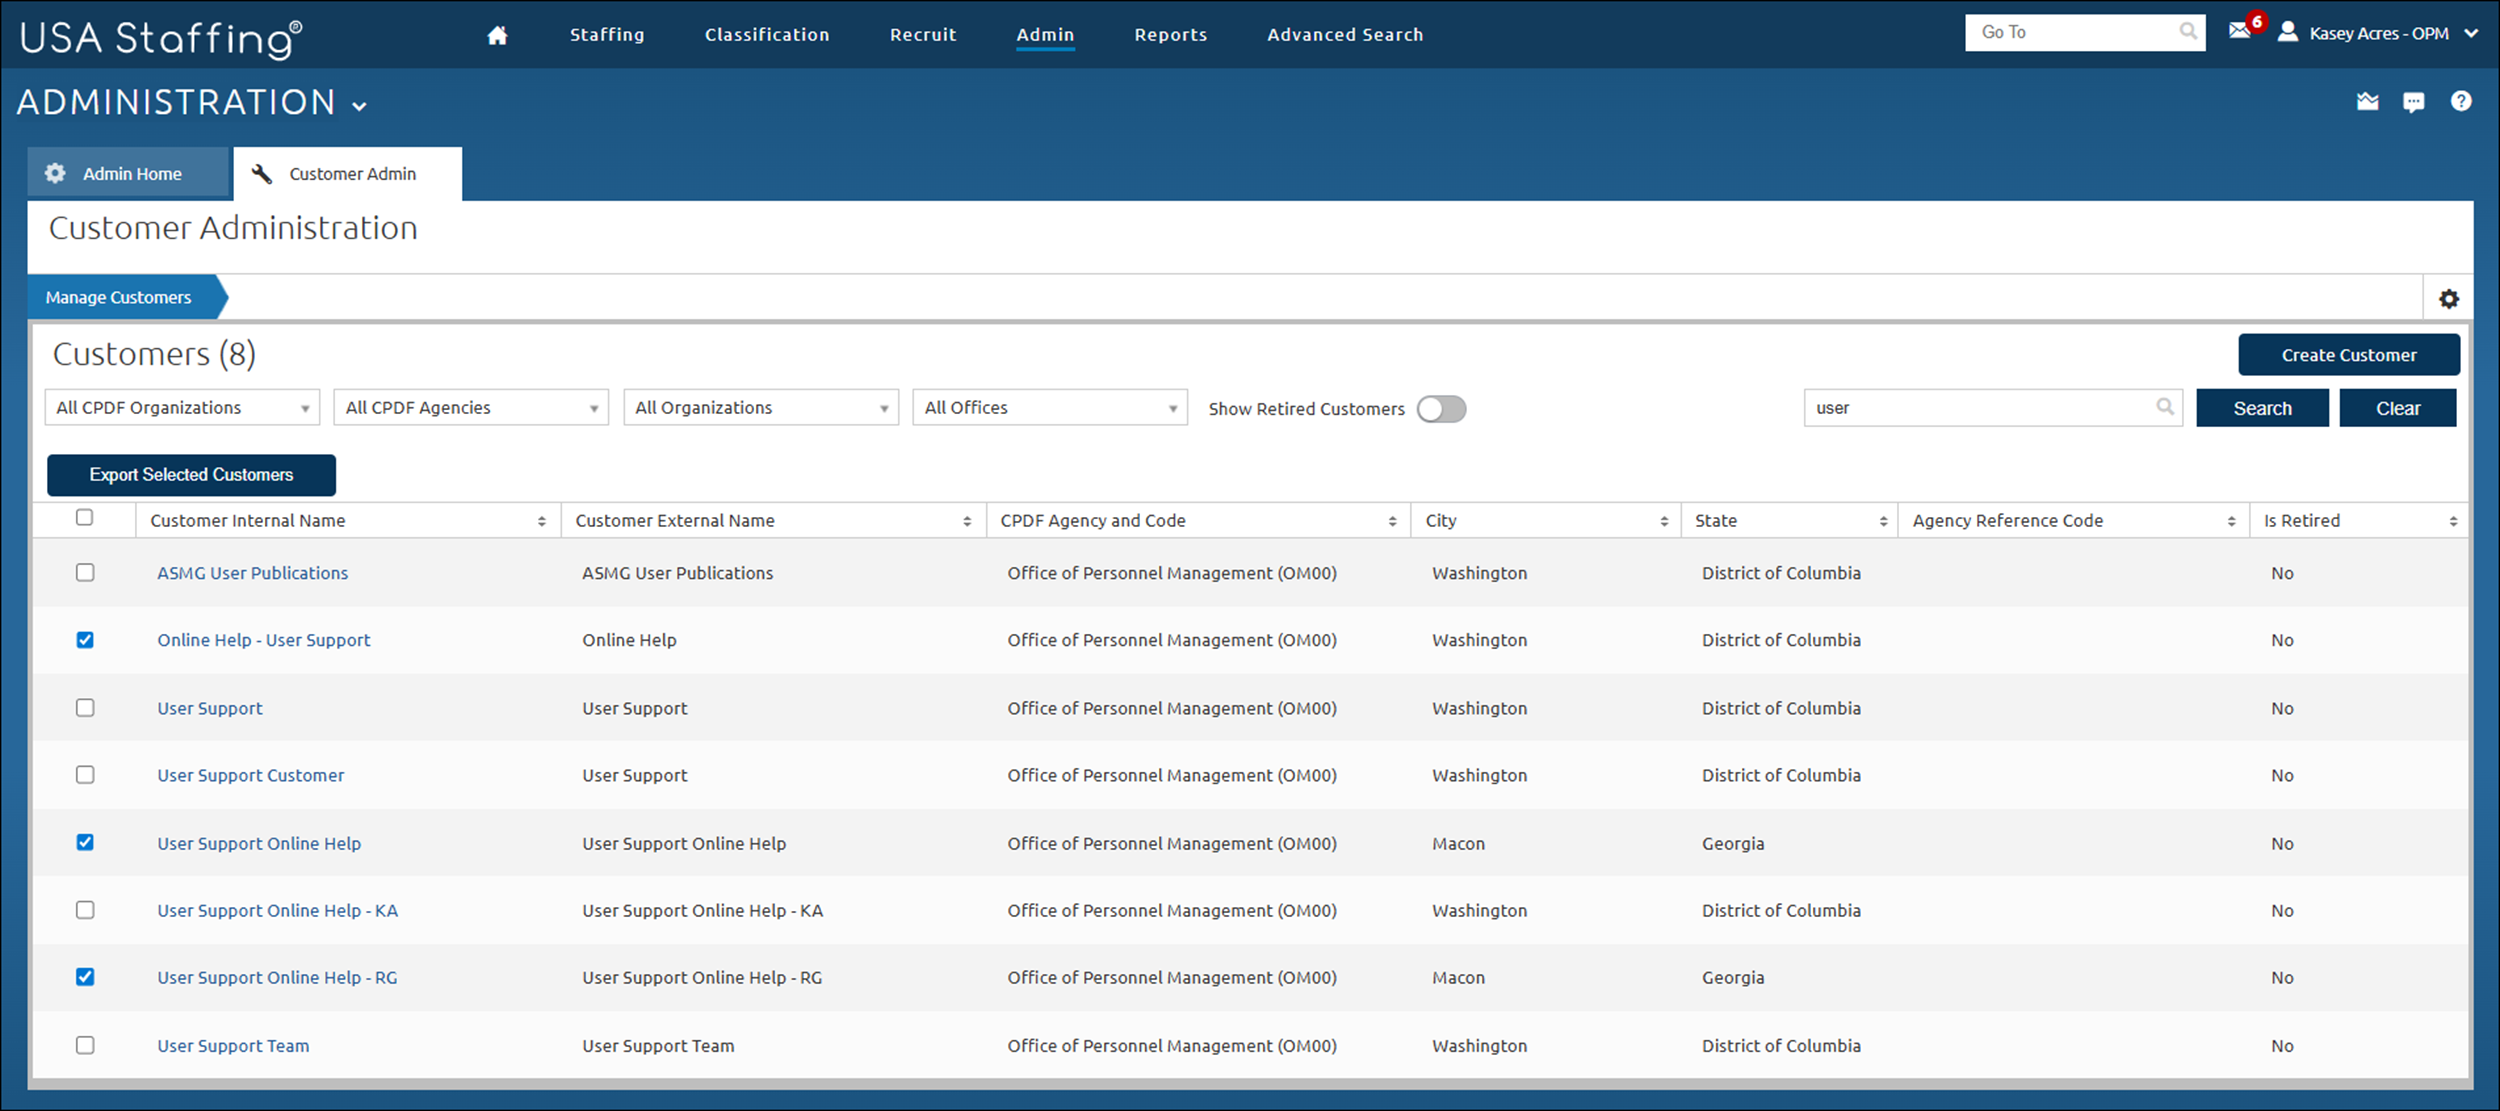Open the mail notifications envelope icon
The image size is (2500, 1111).
[x=2239, y=31]
